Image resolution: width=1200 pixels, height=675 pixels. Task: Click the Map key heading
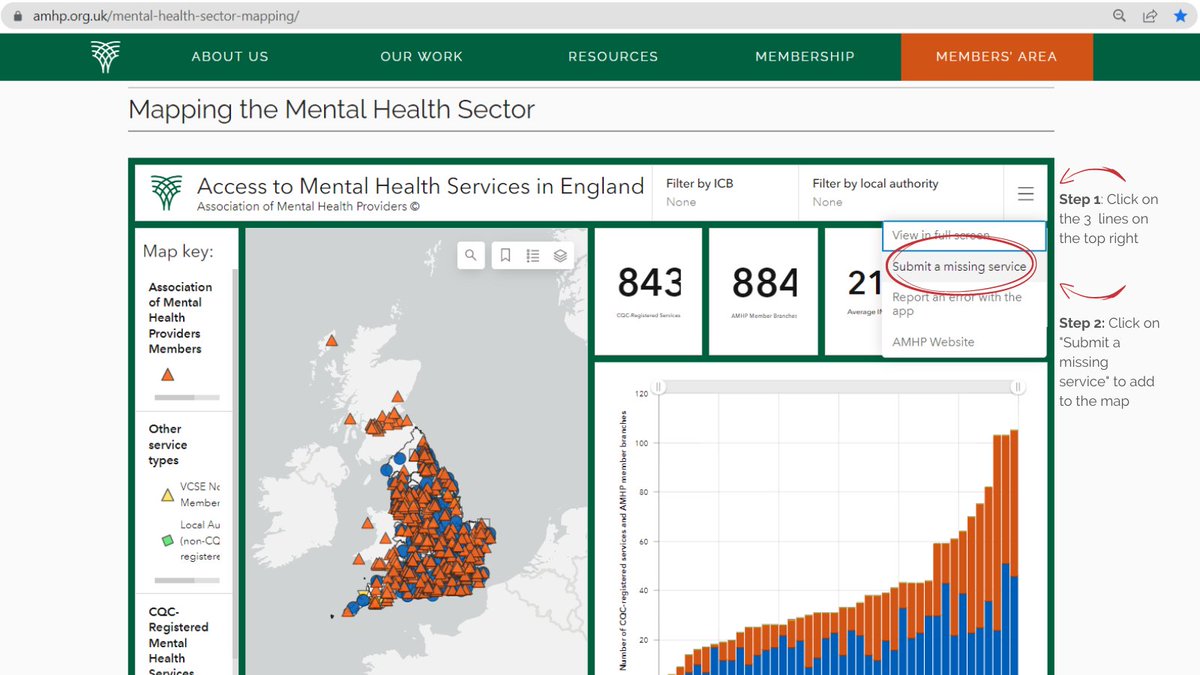point(178,251)
